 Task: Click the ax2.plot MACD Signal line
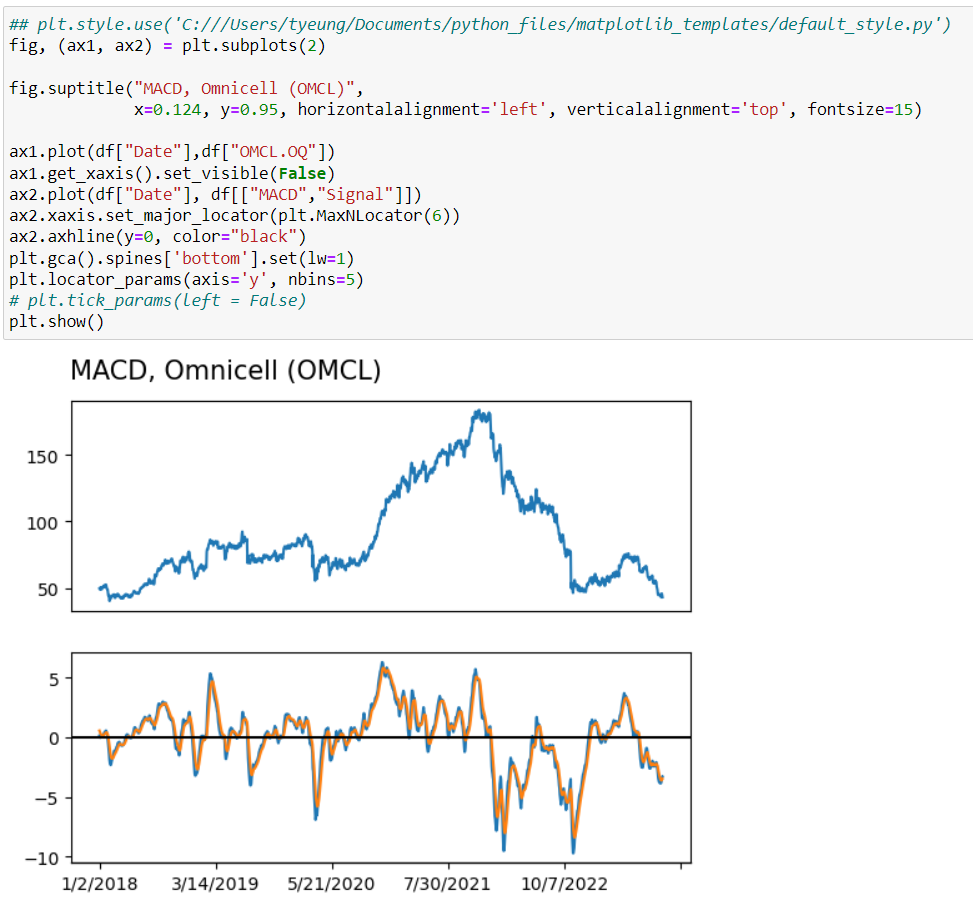[x=216, y=194]
